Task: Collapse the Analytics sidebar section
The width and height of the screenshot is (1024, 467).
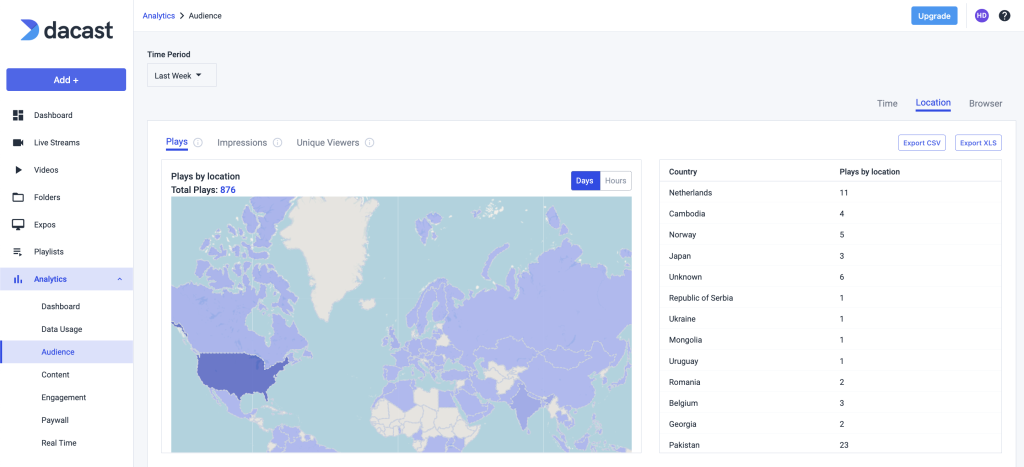Action: (x=120, y=279)
